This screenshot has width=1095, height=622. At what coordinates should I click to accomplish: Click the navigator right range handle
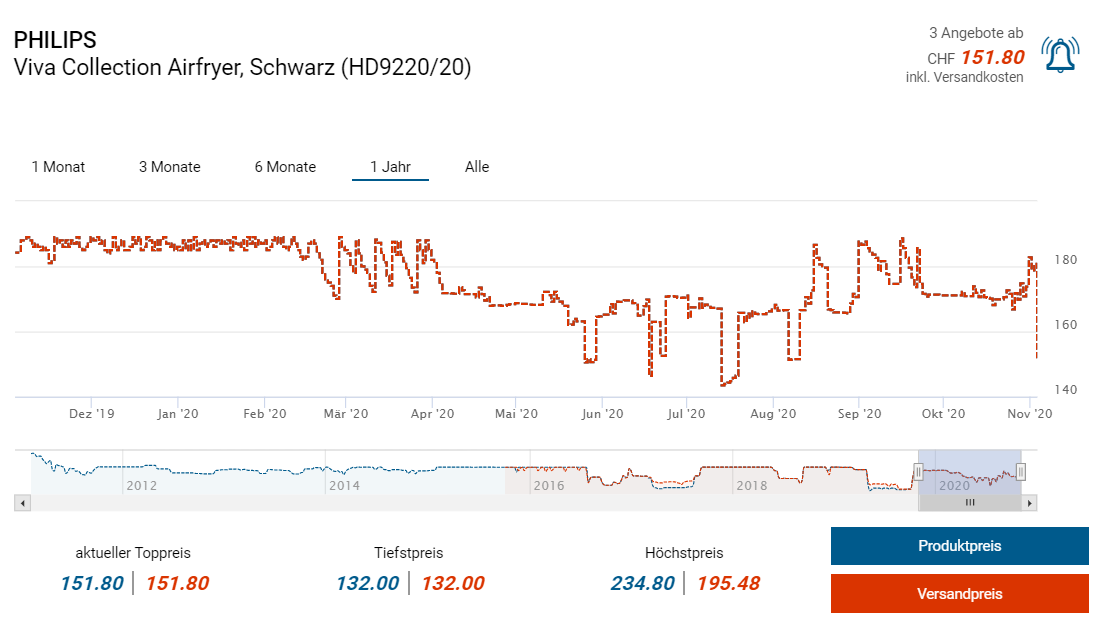(x=1020, y=472)
